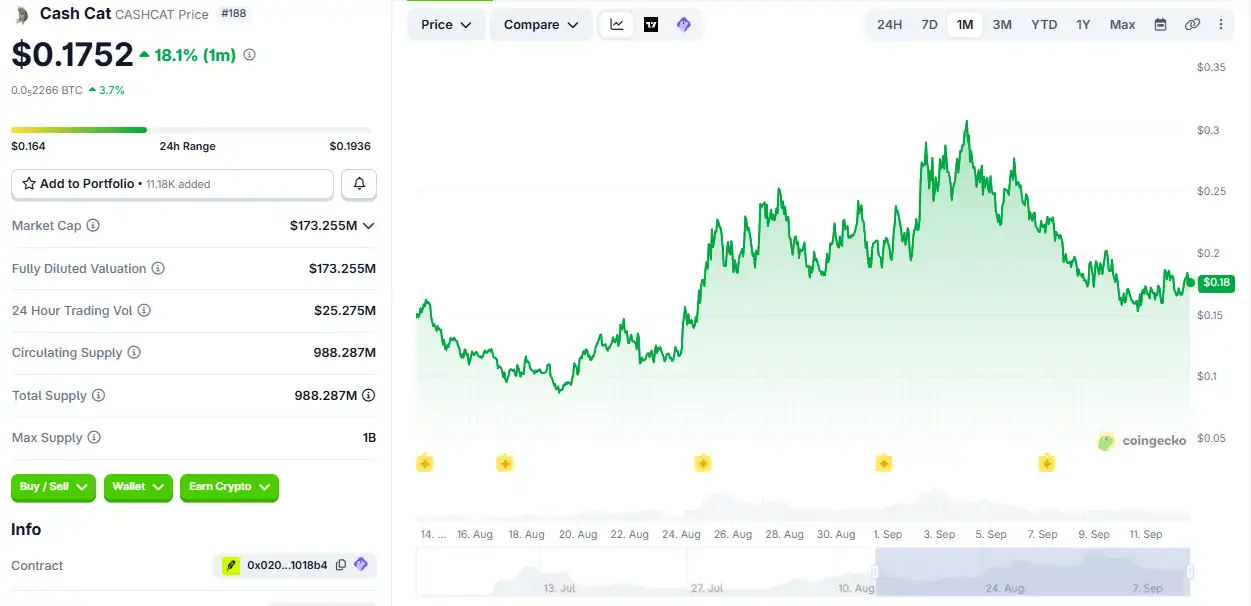Click info icon beside Market Cap
The height and width of the screenshot is (606, 1251).
point(93,226)
